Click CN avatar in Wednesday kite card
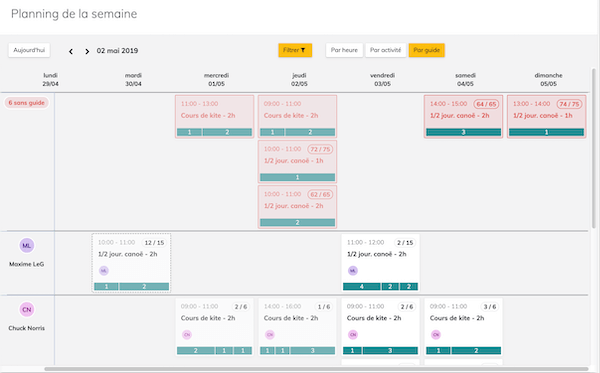The image size is (600, 373). click(x=187, y=335)
